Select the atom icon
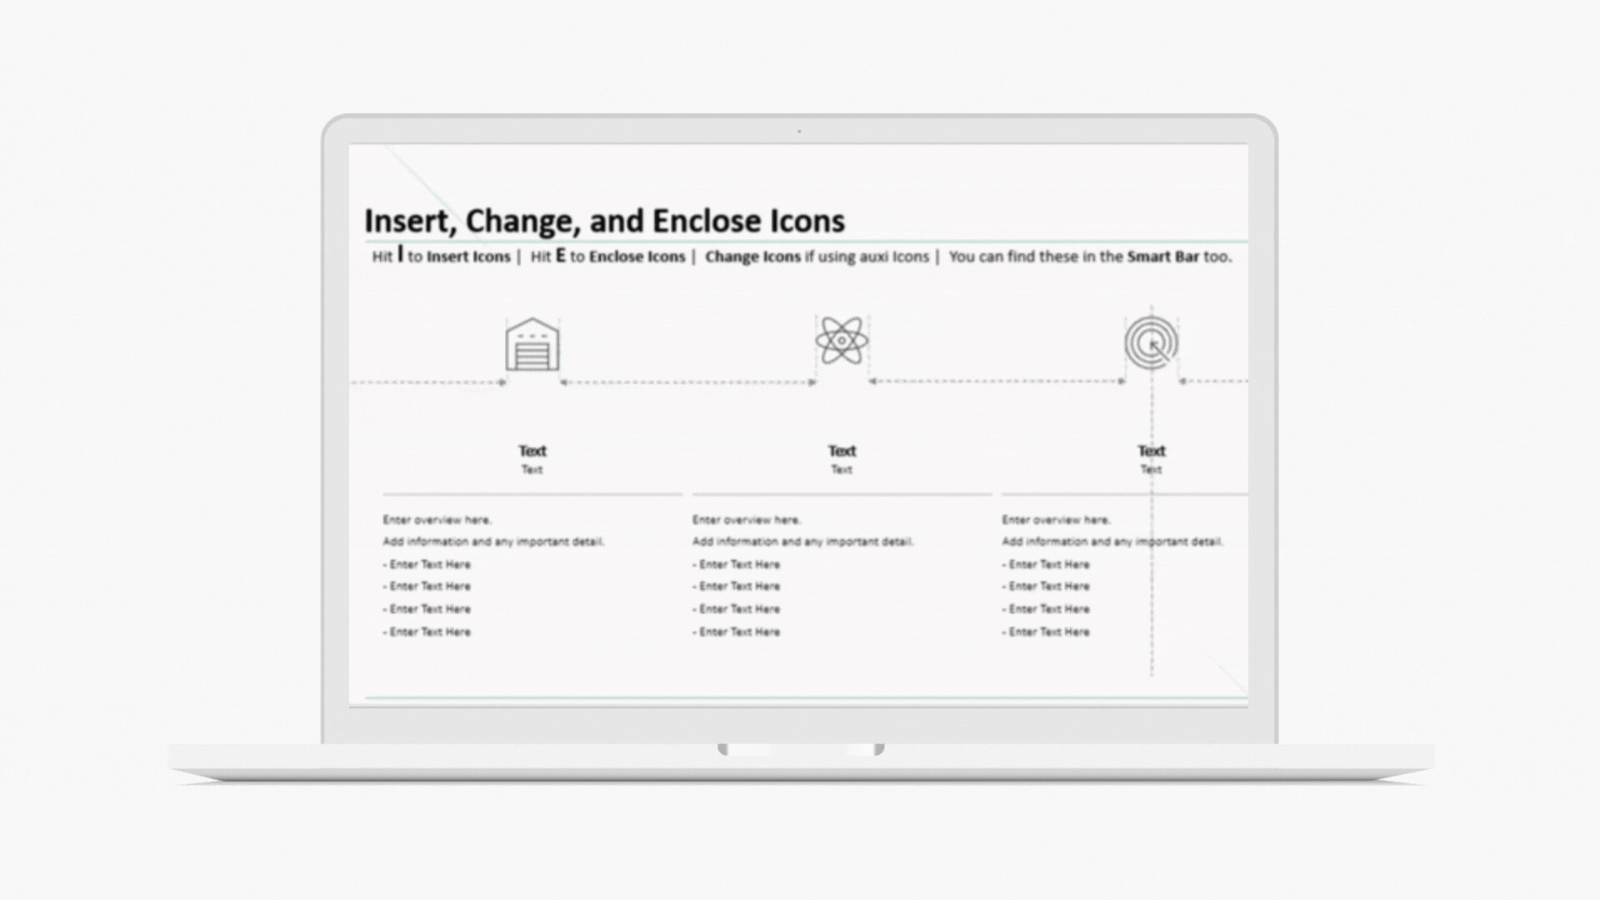 [842, 341]
